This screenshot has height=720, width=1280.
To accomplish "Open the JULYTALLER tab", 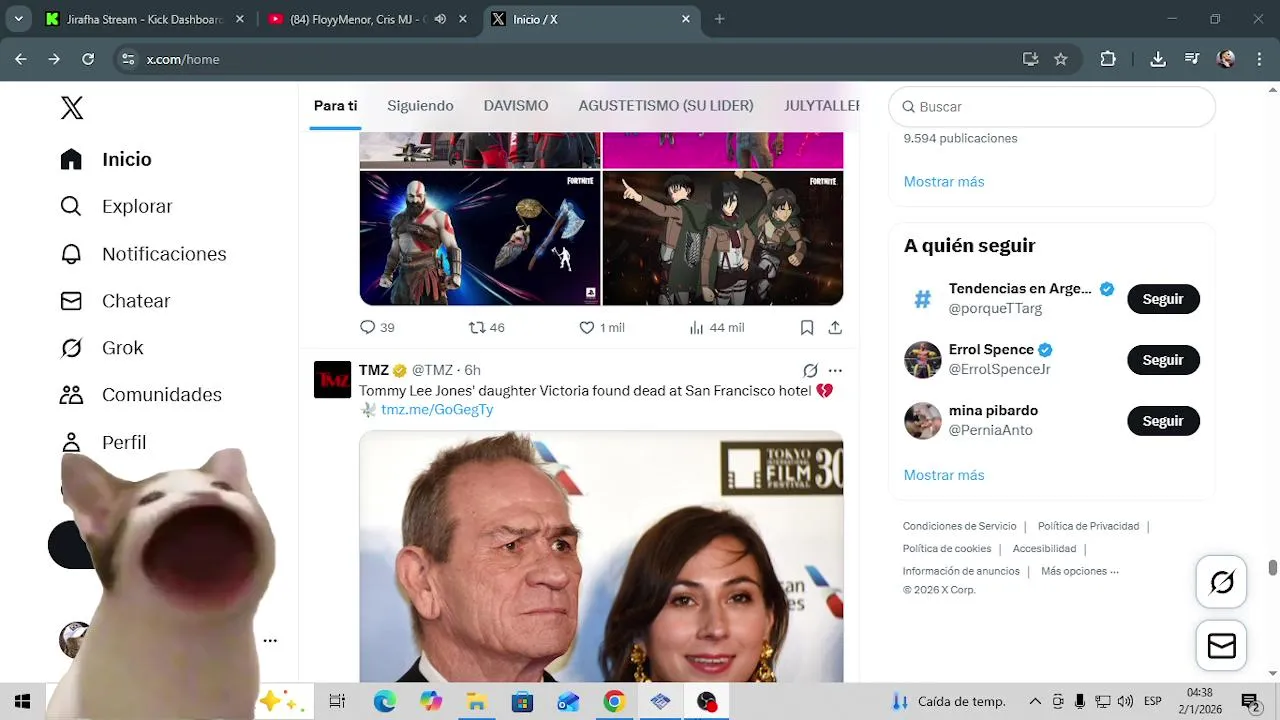I will [x=822, y=106].
